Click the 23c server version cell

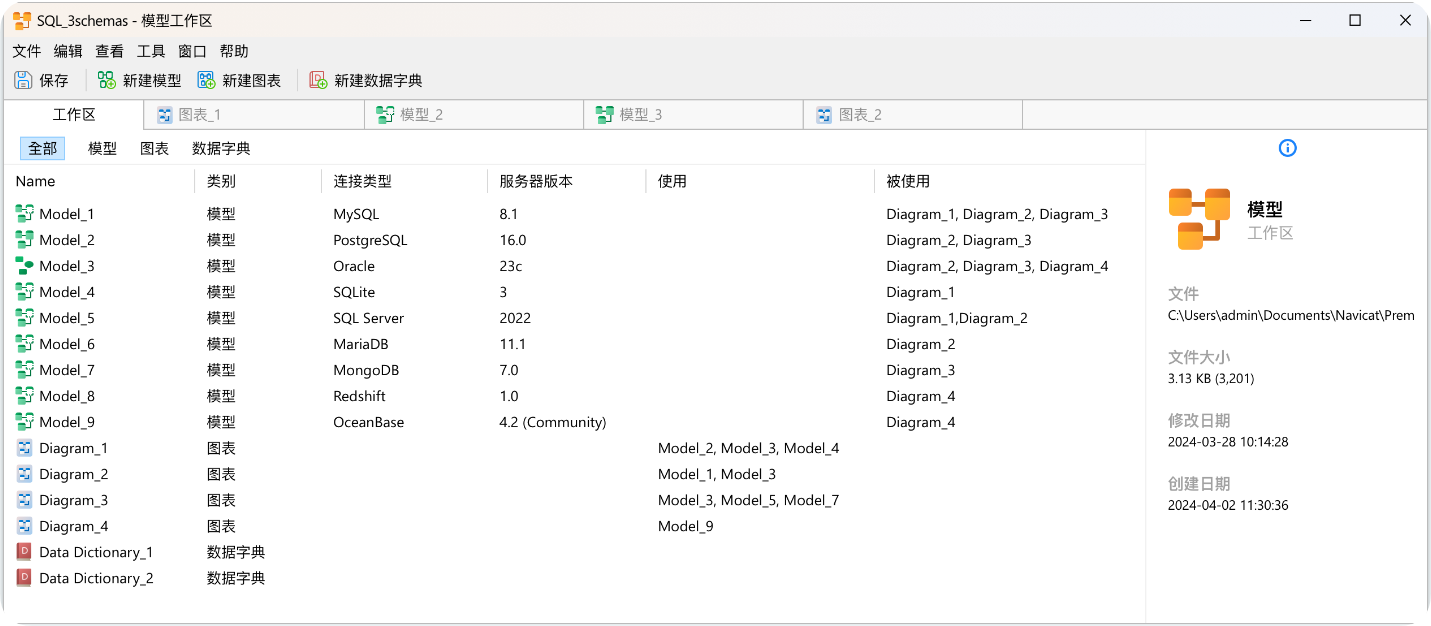click(511, 266)
